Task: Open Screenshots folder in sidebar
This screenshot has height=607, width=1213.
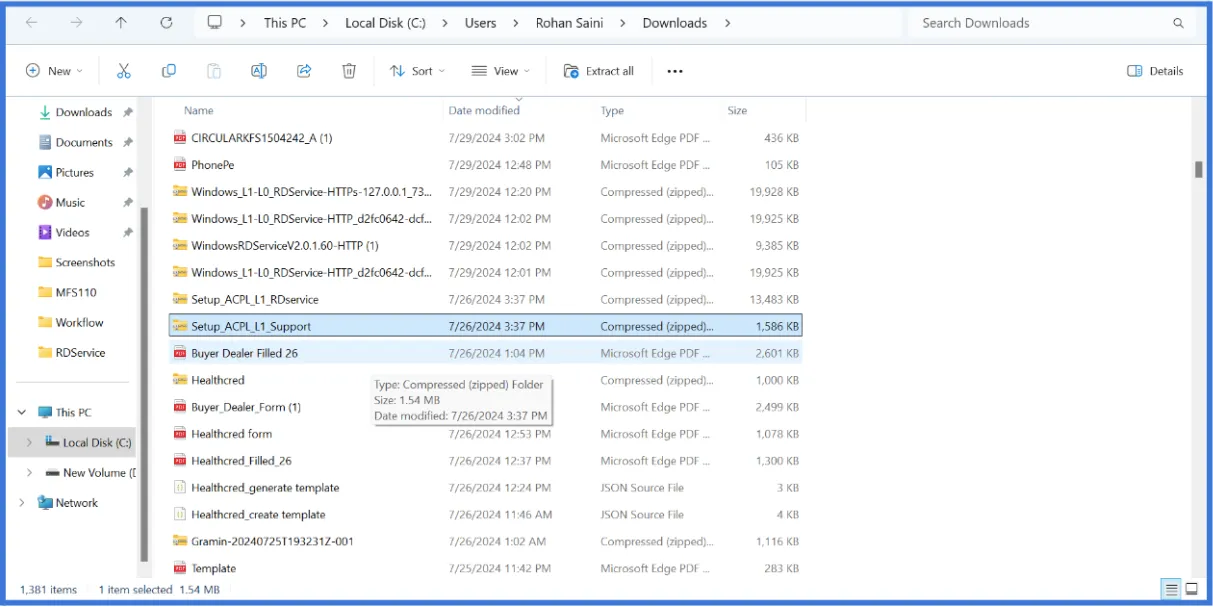Action: click(x=85, y=262)
